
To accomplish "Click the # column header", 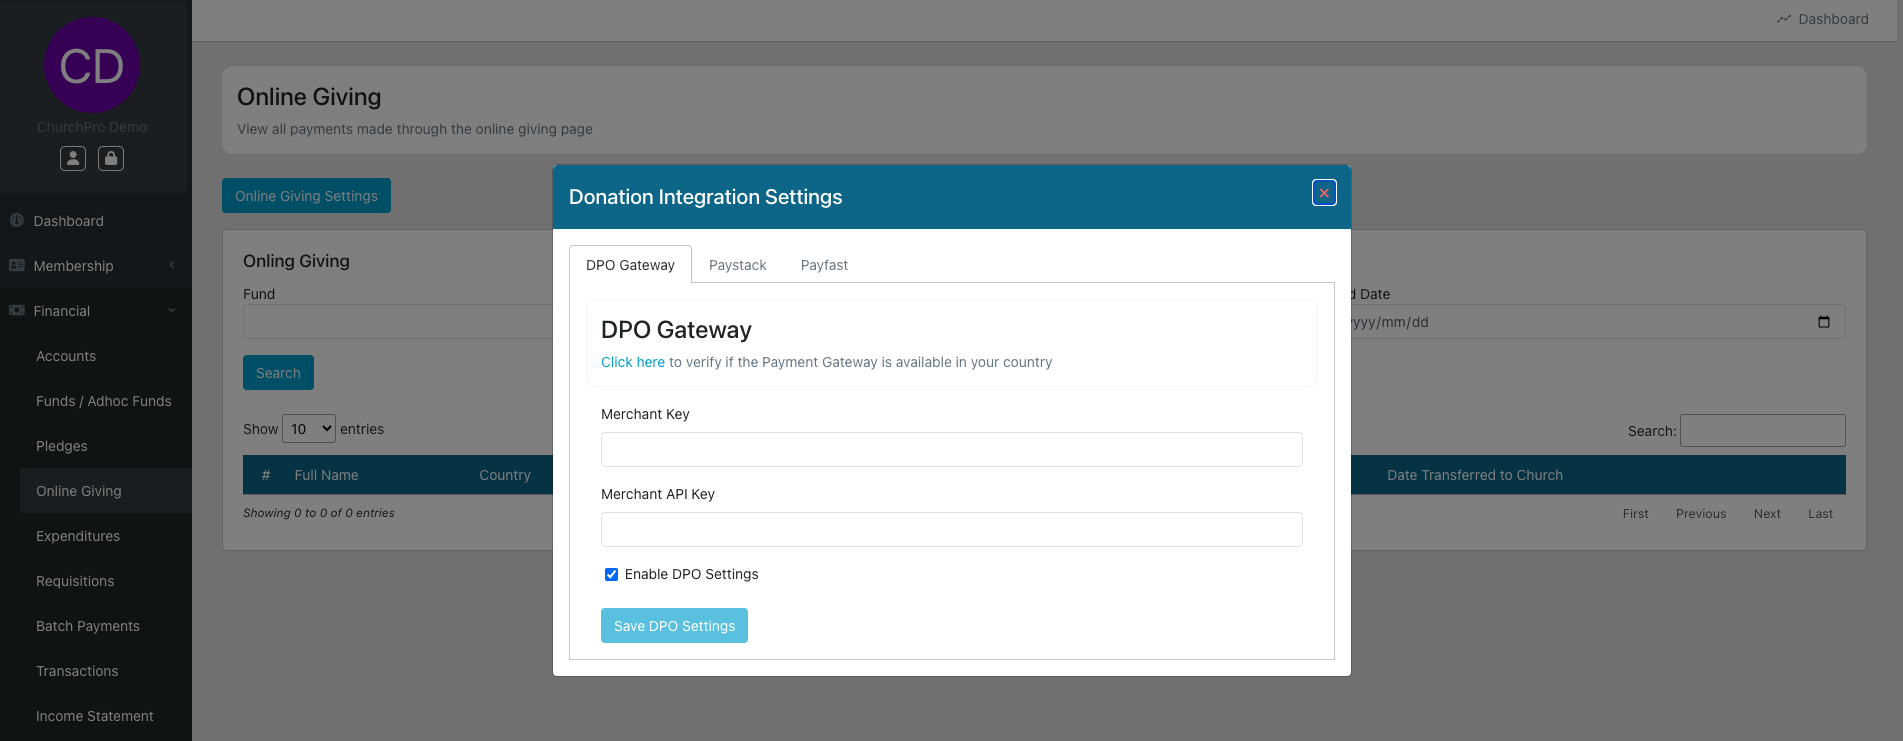I will click(266, 475).
